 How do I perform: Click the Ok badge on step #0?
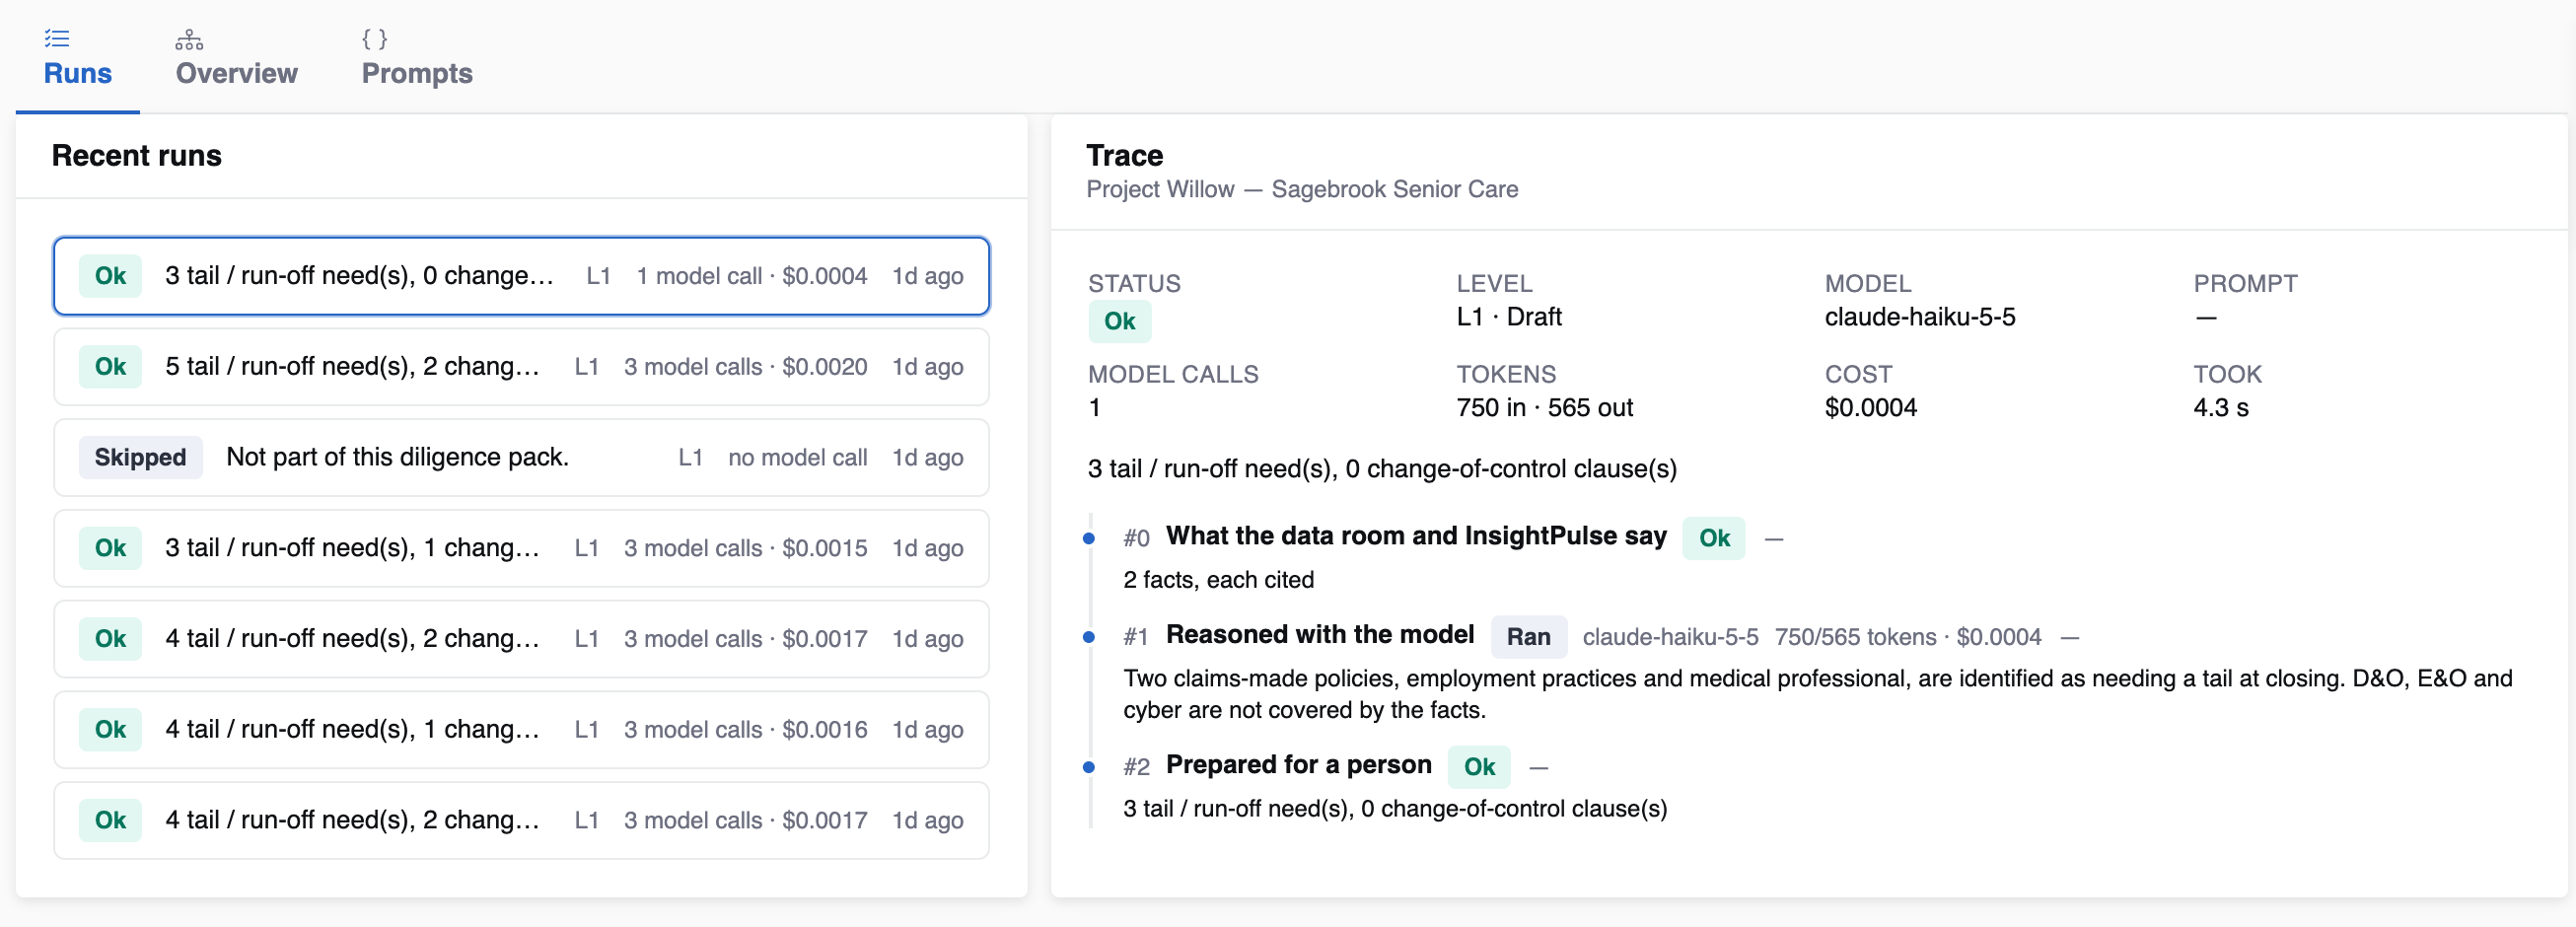pos(1713,539)
